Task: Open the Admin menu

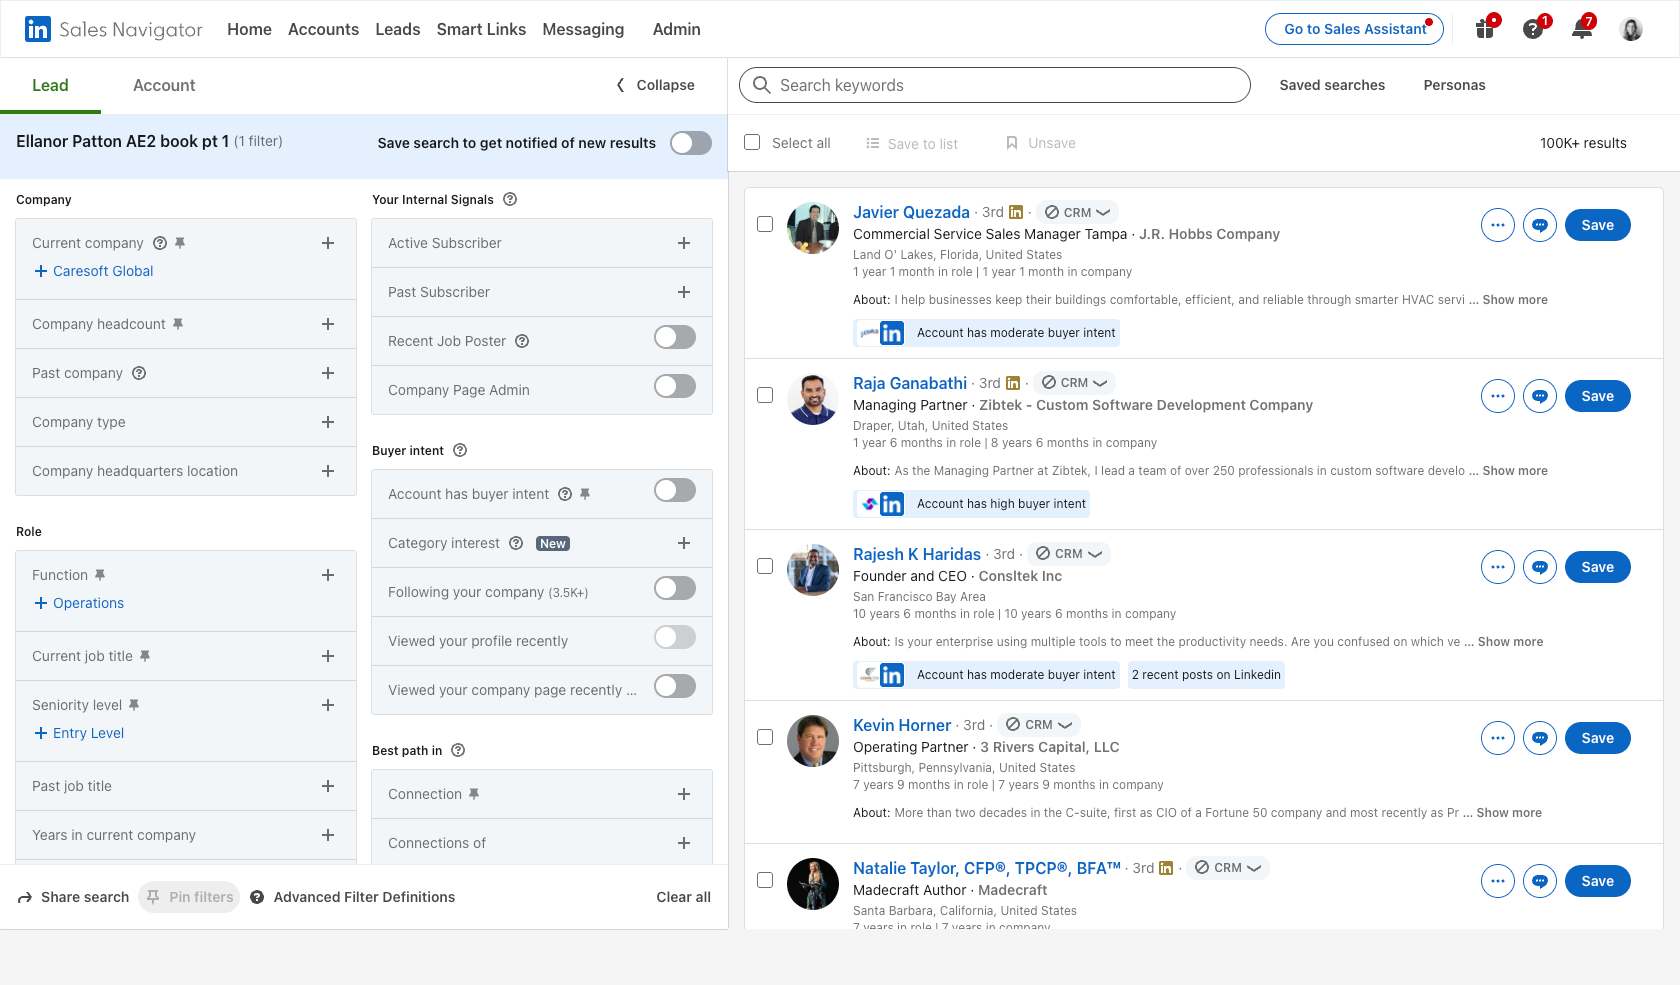Action: pos(677,29)
